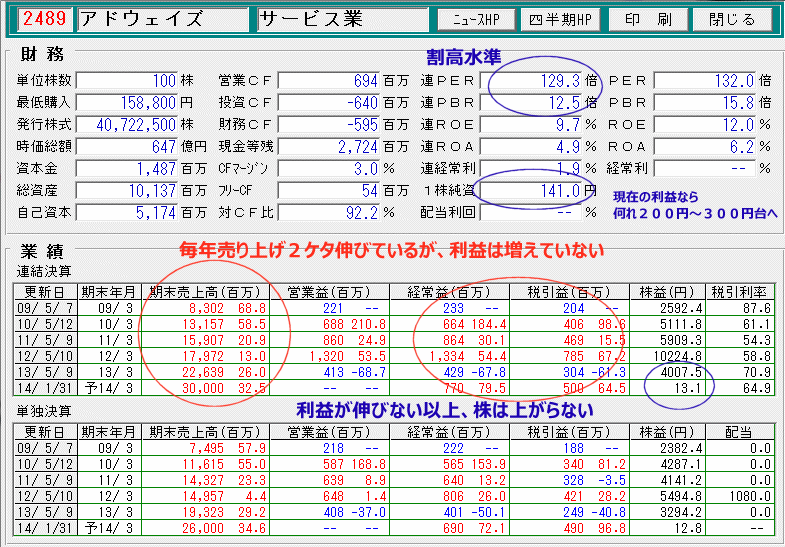Click standalone 配当 column header
Viewport: 785px width, 547px height.
[x=739, y=432]
